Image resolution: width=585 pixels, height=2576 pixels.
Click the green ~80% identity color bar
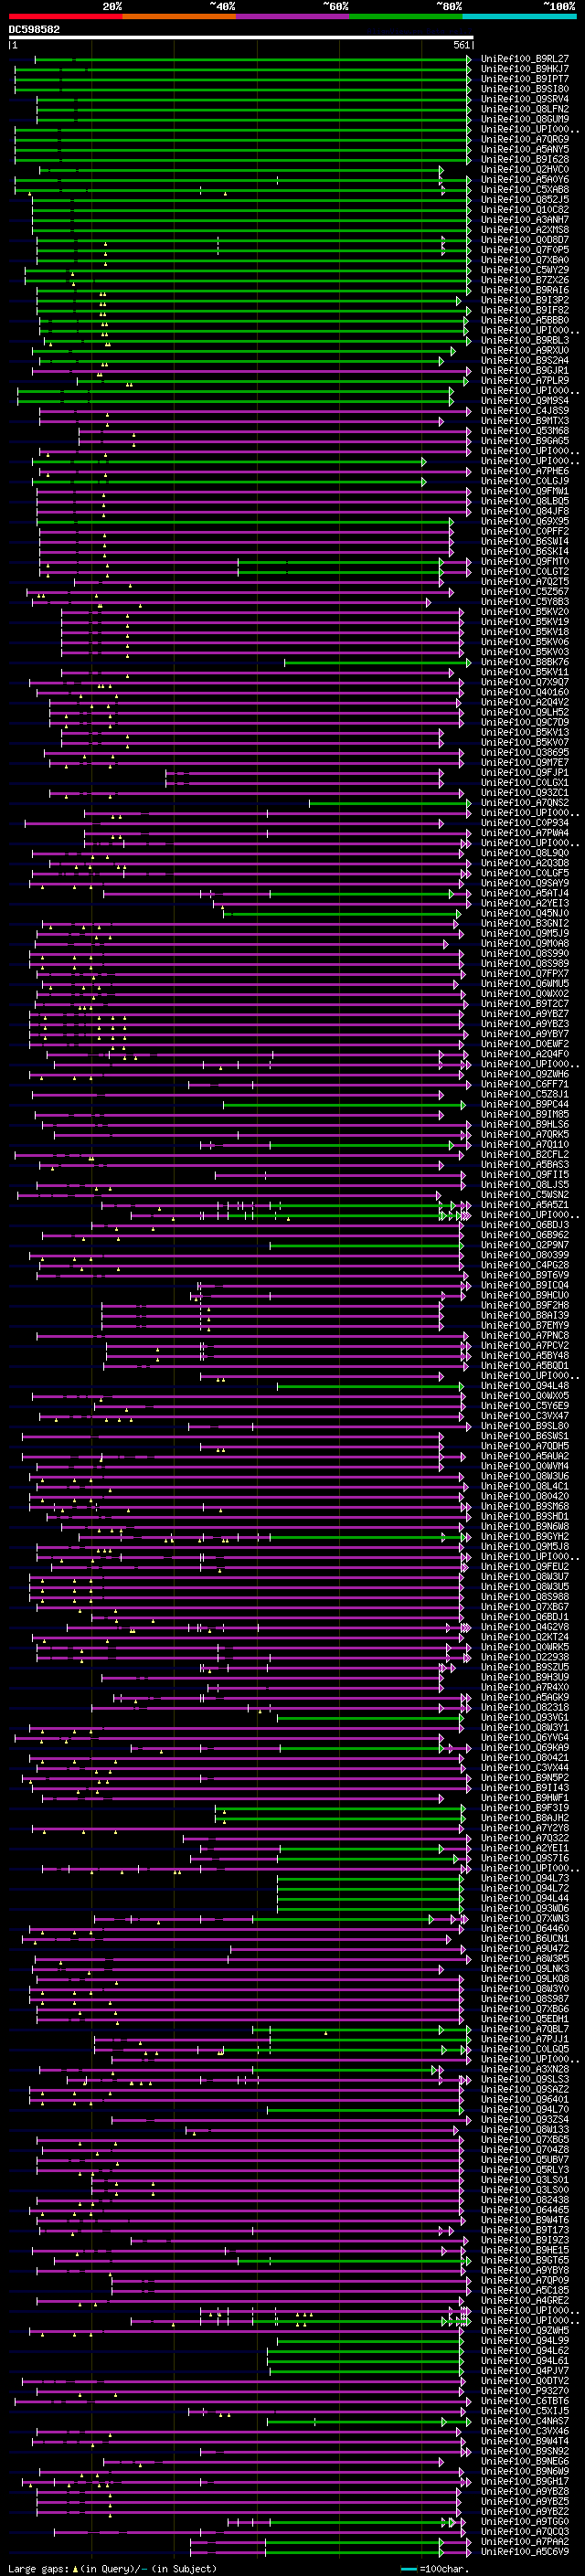tap(406, 16)
